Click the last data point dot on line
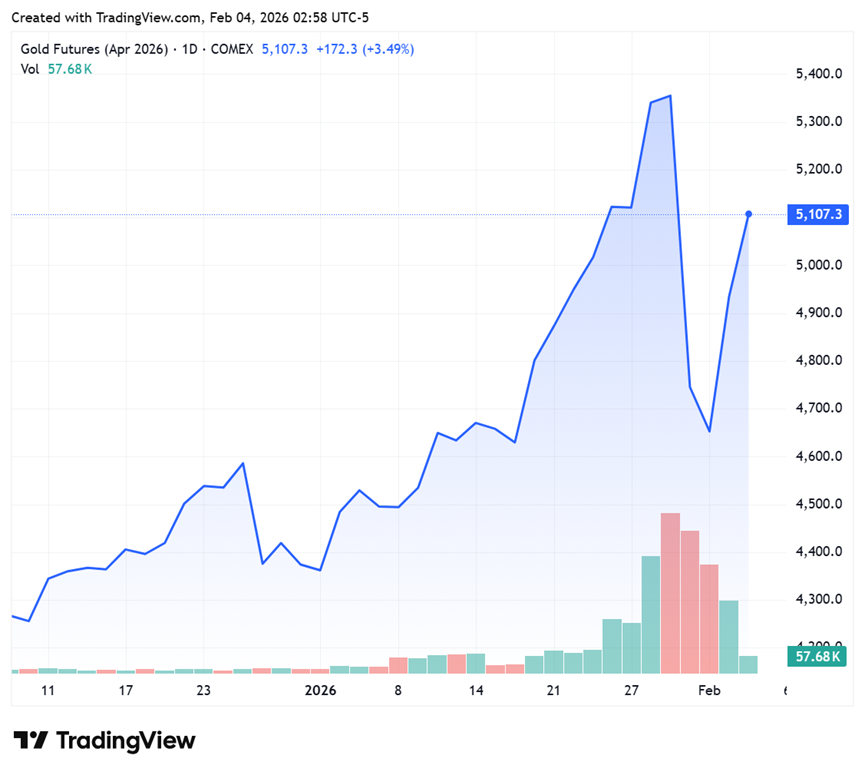Viewport: 865px width, 775px height. tap(748, 214)
